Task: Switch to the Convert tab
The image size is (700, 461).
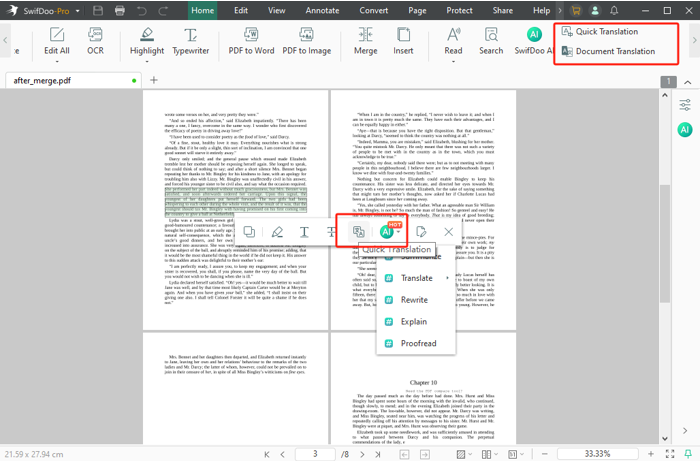Action: click(374, 10)
